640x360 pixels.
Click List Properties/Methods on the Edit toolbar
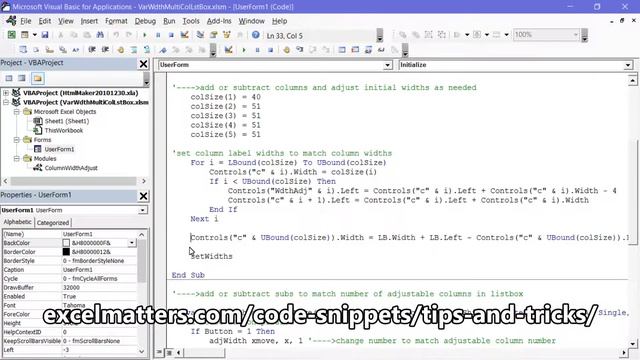coord(23,50)
